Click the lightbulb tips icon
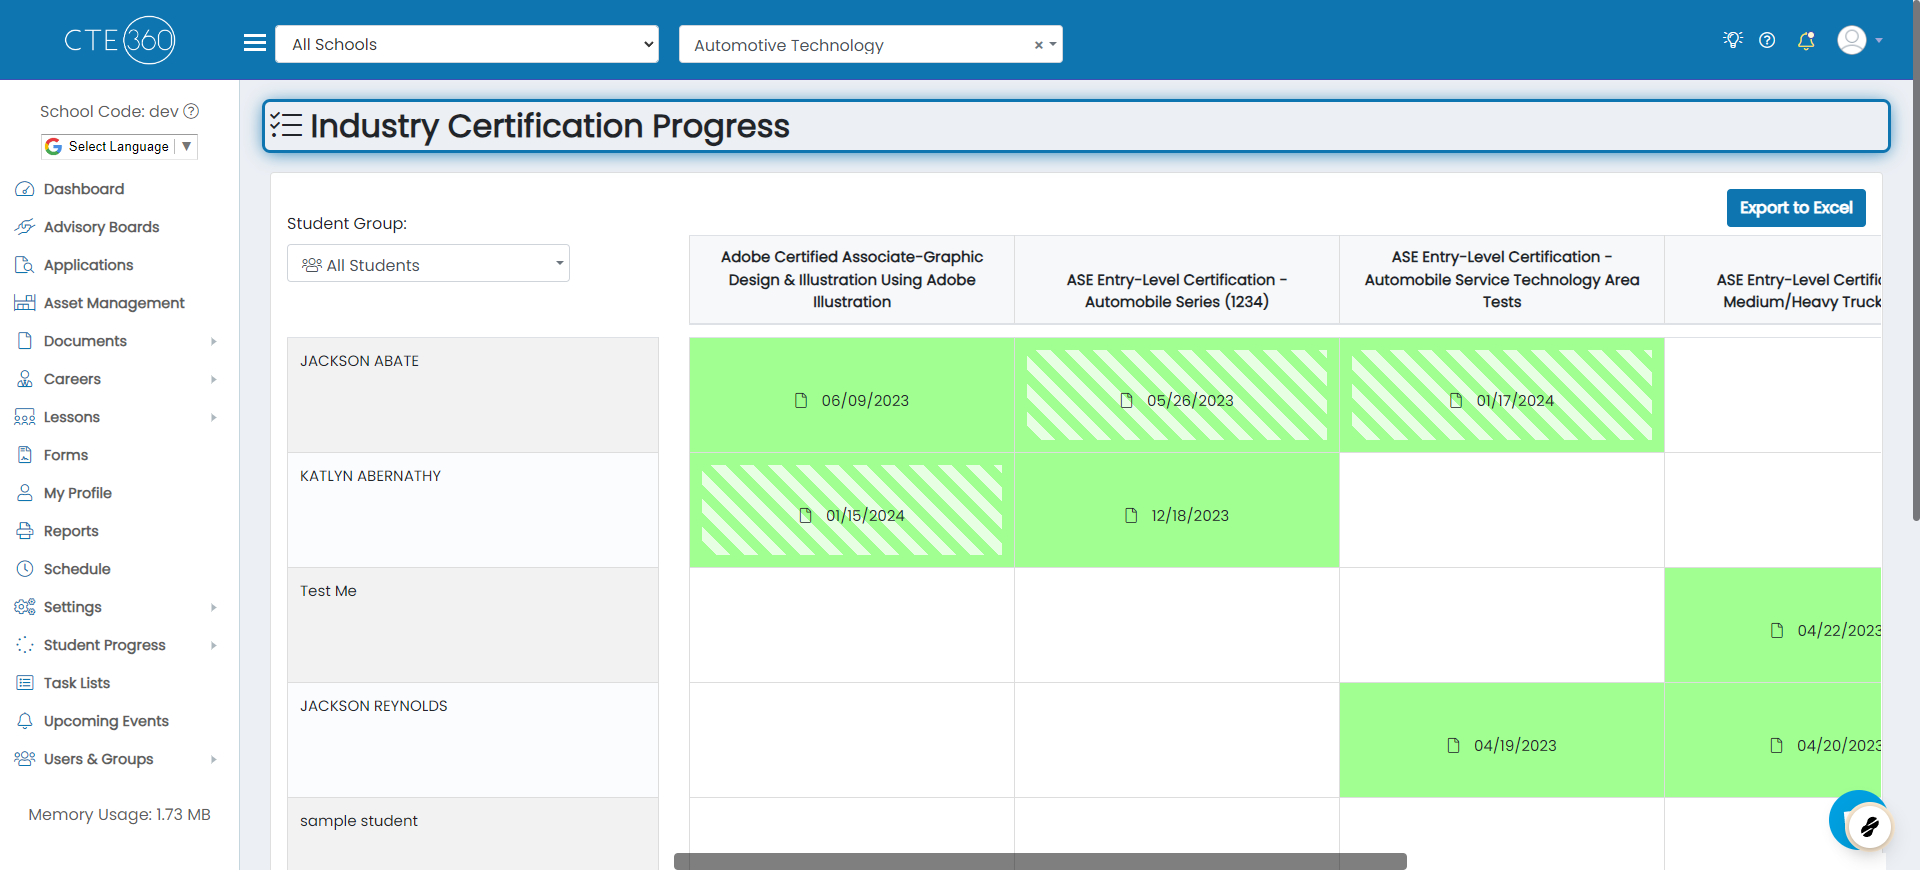The width and height of the screenshot is (1920, 870). [x=1733, y=40]
